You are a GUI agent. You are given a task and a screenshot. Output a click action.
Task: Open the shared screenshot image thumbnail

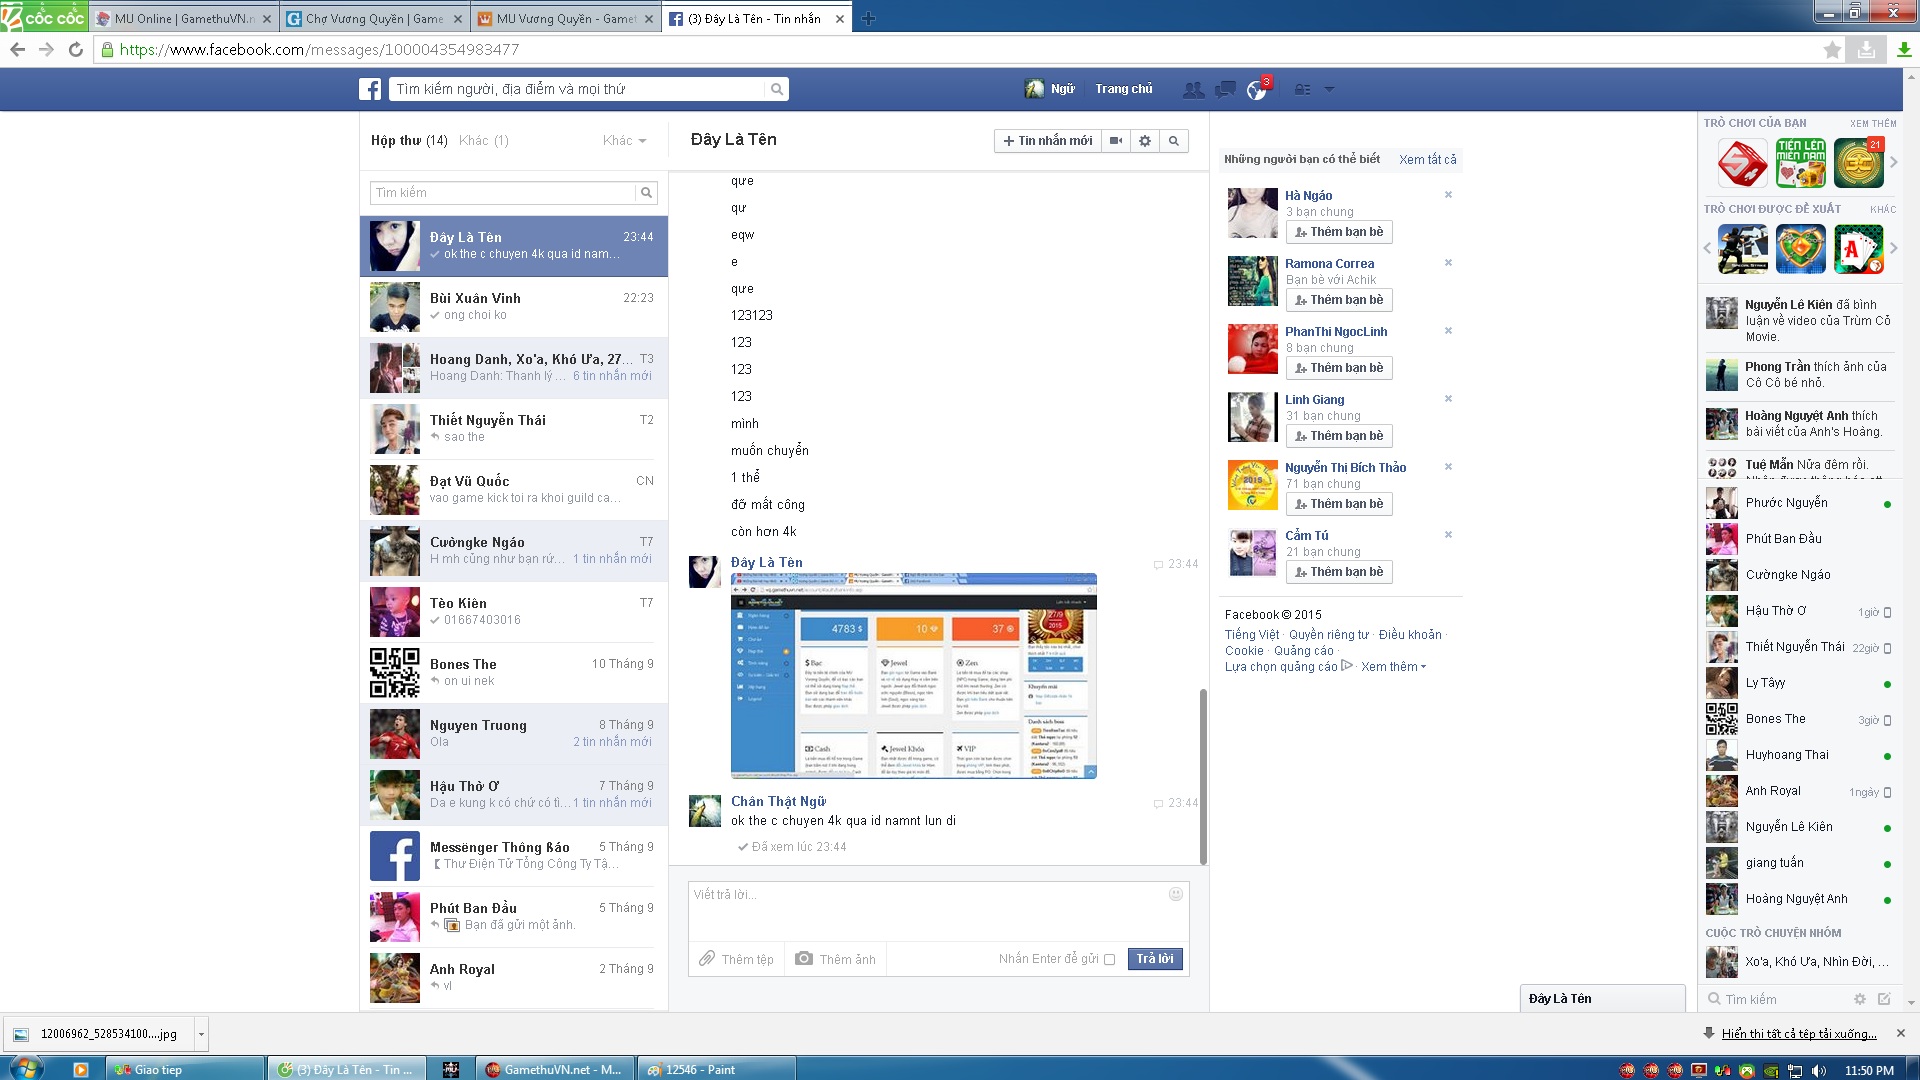point(913,676)
